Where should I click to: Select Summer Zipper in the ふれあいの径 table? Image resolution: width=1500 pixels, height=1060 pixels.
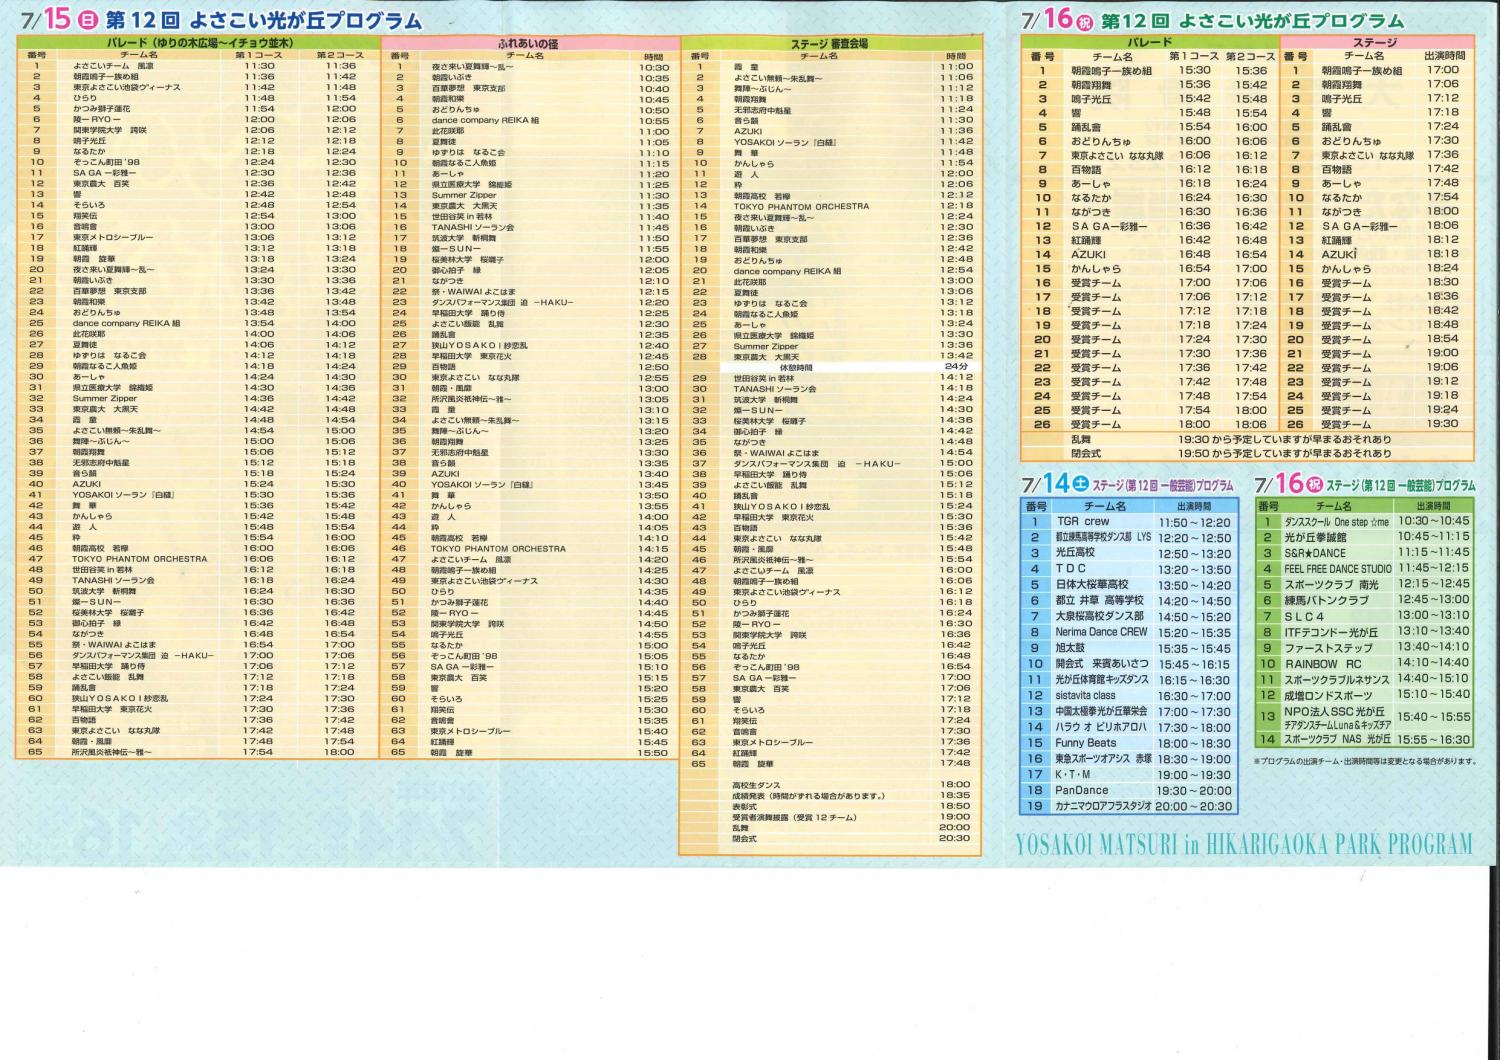point(463,195)
